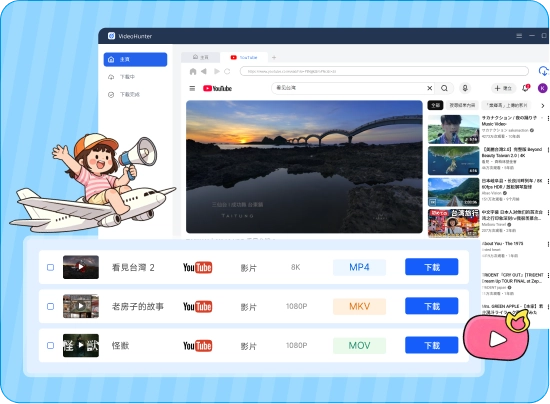Click the cloud download icon beside address bar
550x404 pixels.
coord(543,71)
